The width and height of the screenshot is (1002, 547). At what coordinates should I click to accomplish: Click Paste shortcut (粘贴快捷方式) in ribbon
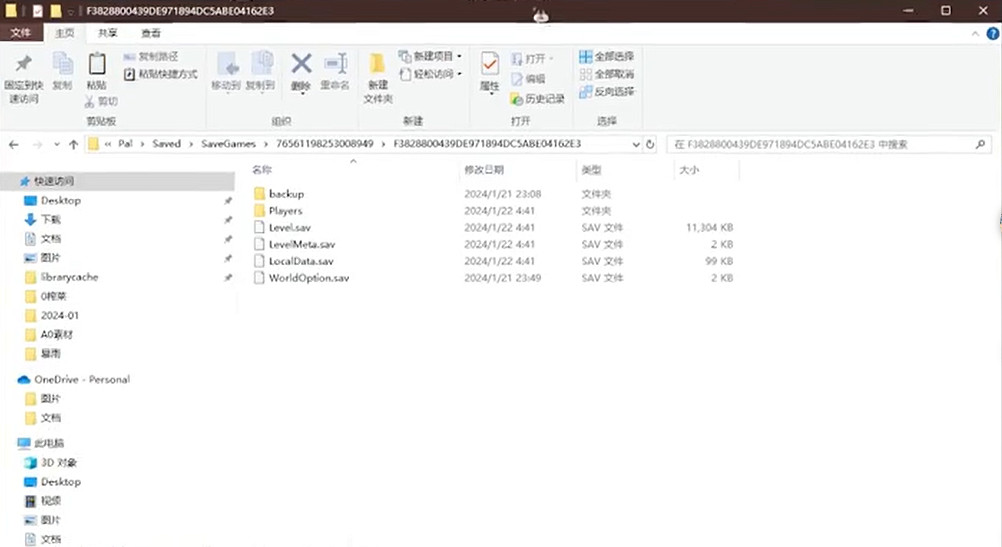click(x=160, y=74)
